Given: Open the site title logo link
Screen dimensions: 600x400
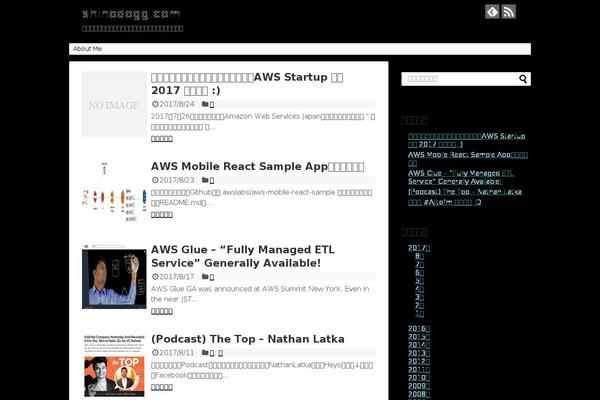Looking at the screenshot, I should 131,14.
